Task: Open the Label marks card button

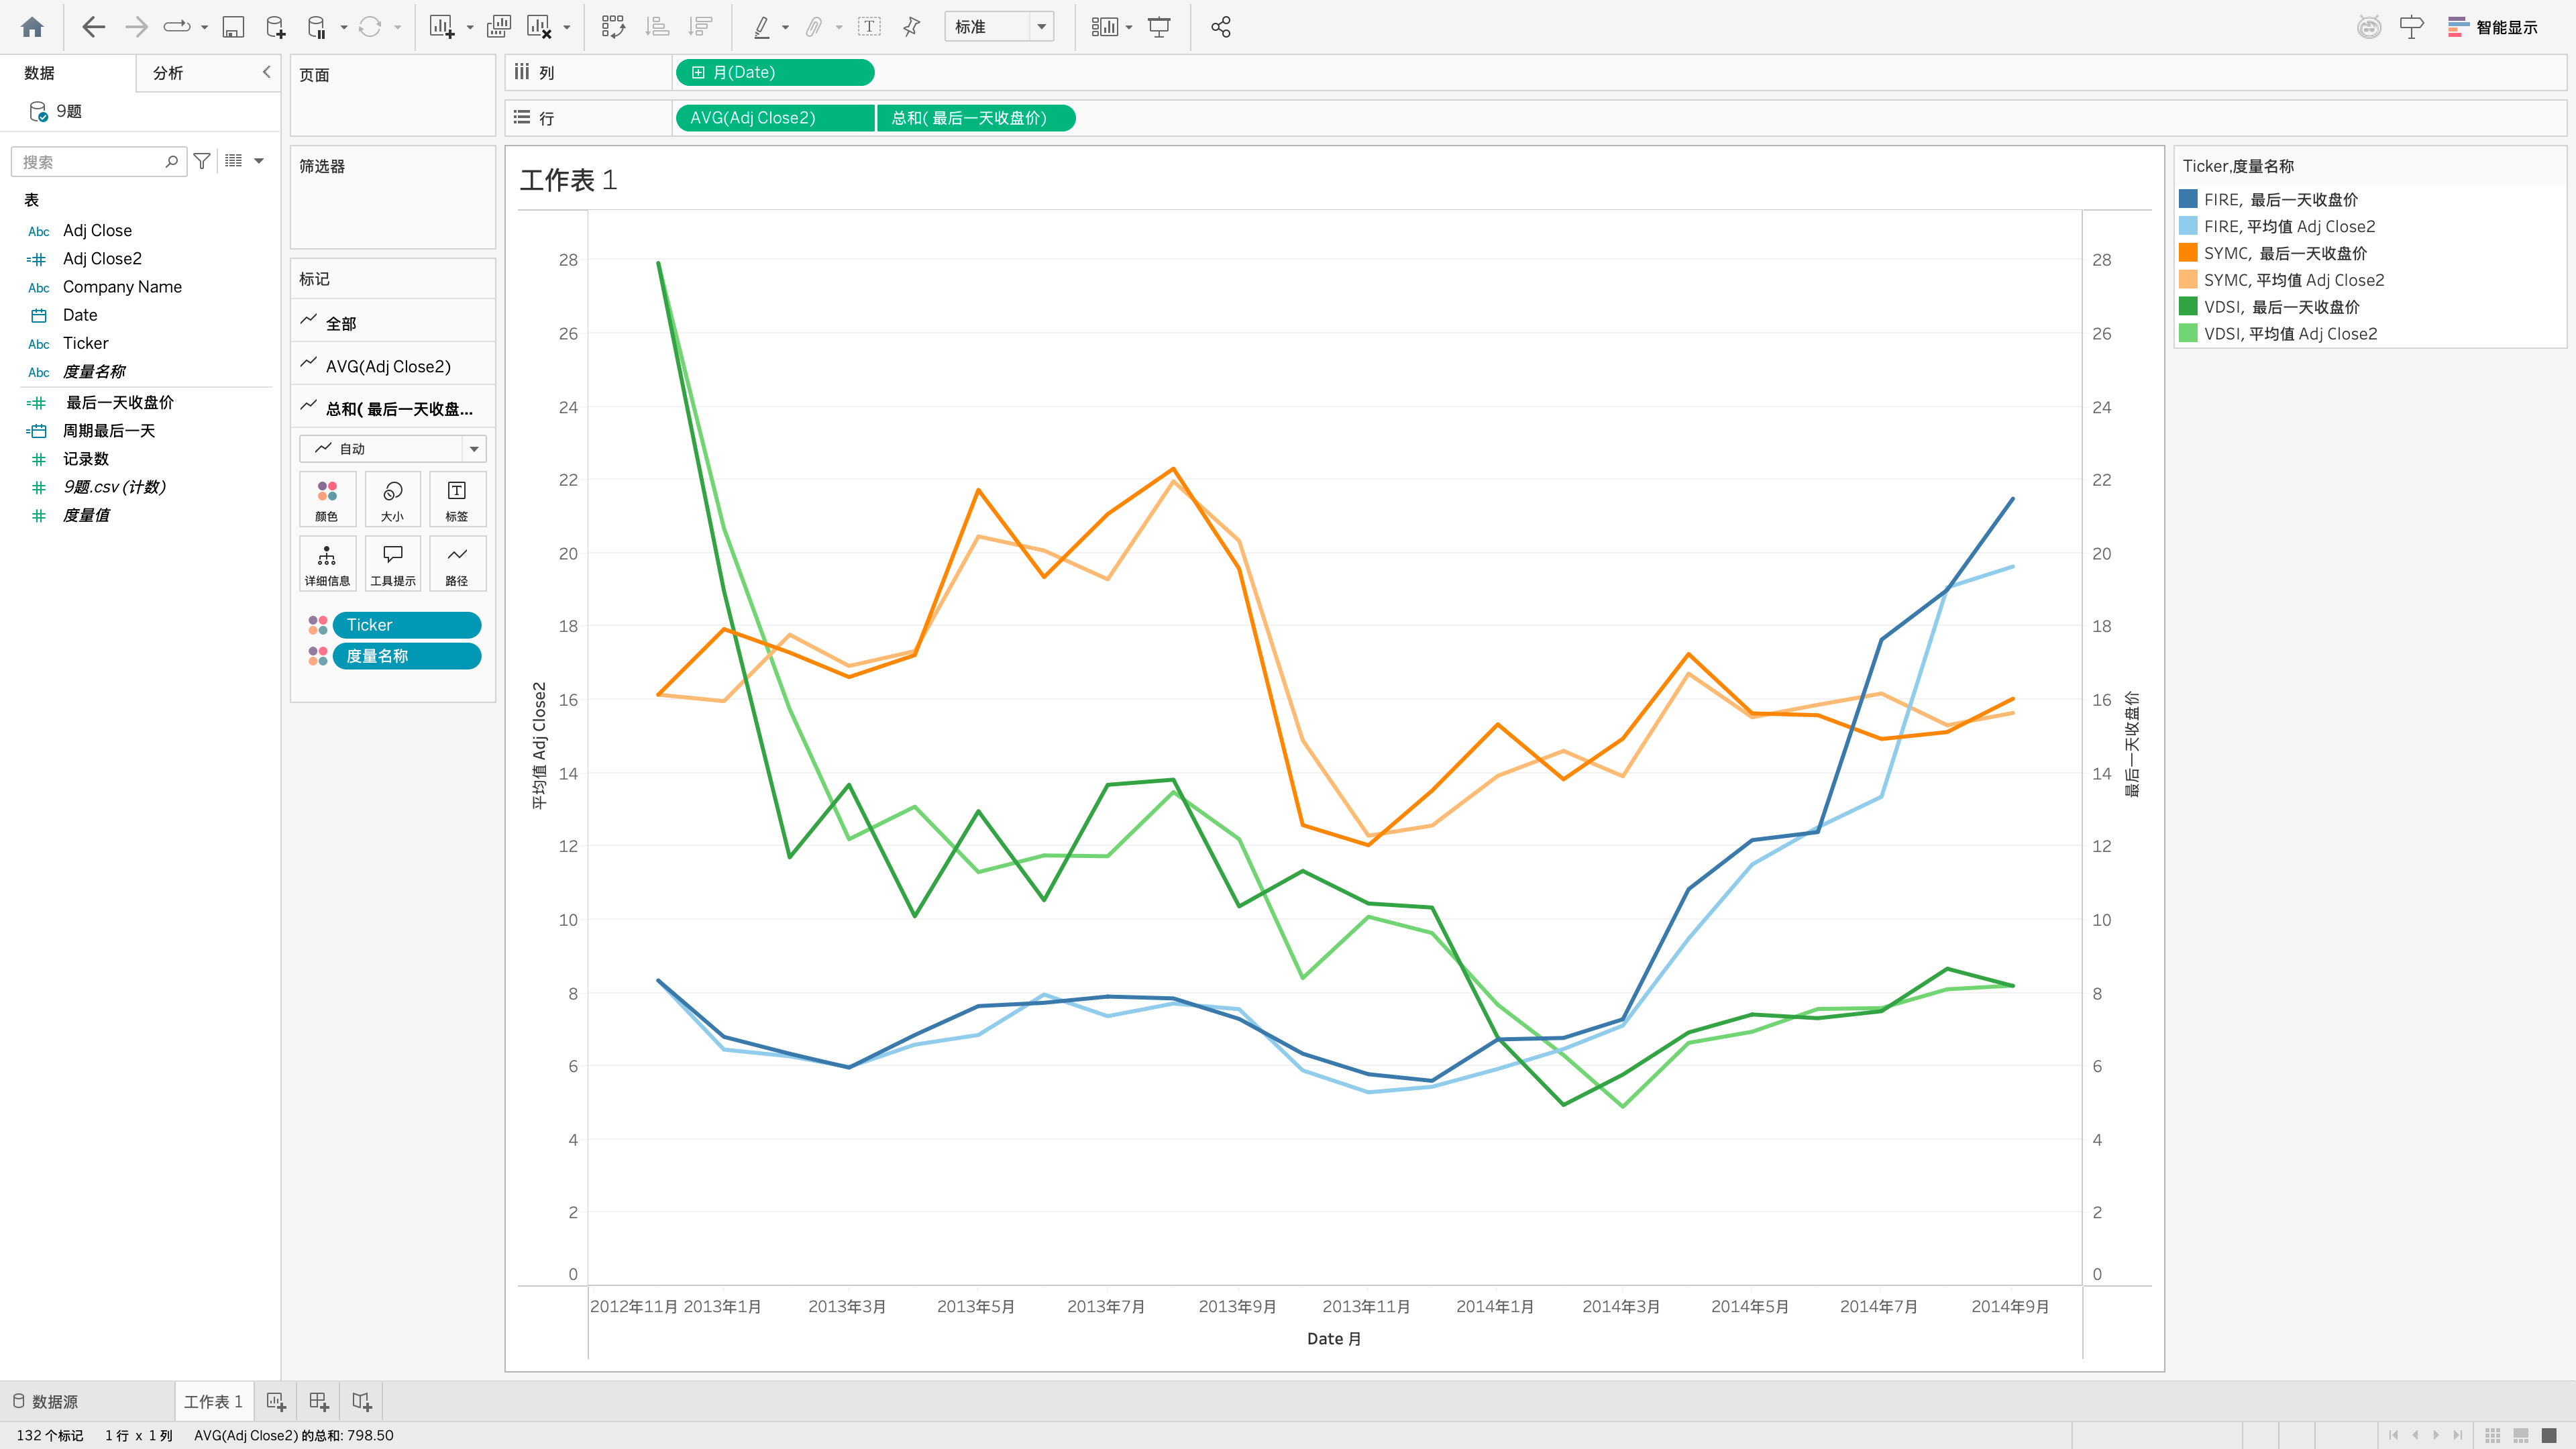Action: pos(457,499)
